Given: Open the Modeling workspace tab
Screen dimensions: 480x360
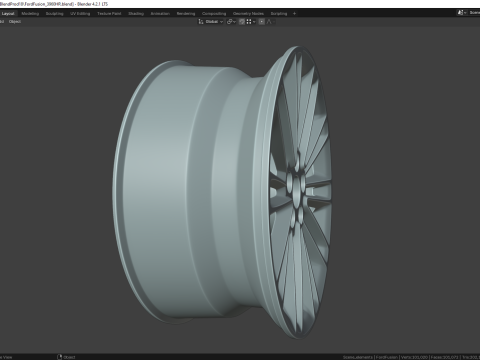Looking at the screenshot, I should 30,14.
